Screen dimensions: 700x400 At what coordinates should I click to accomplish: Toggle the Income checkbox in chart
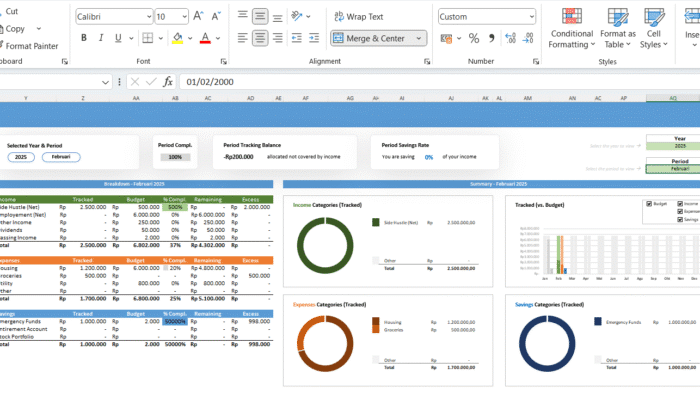click(680, 204)
